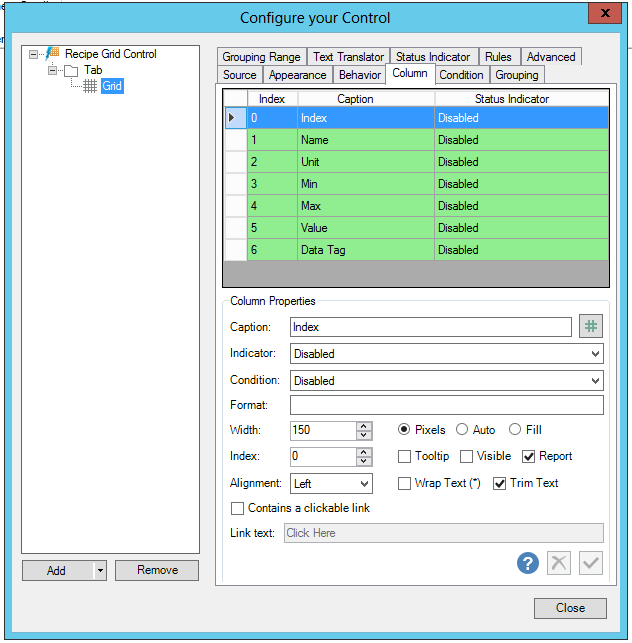Select the Data Tag row in column grid
Image resolution: width=632 pixels, height=643 pixels.
323,250
